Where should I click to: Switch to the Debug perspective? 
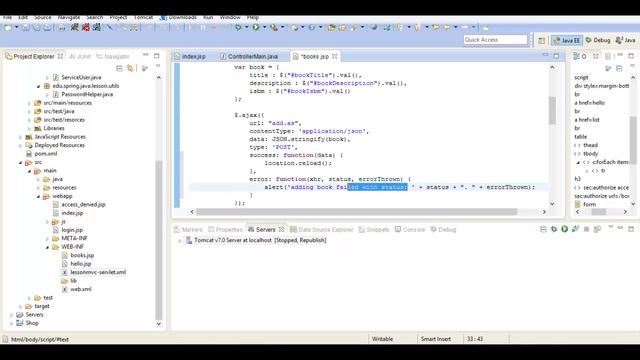point(598,40)
